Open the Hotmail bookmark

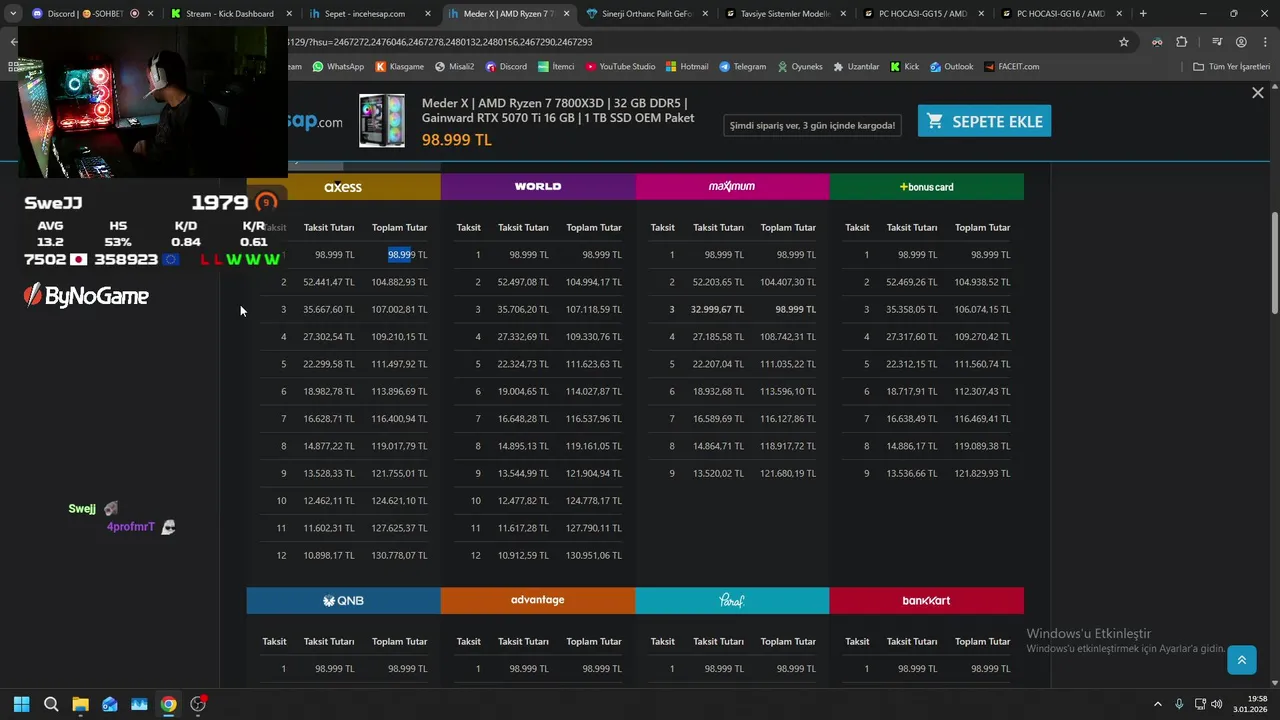pyautogui.click(x=687, y=66)
